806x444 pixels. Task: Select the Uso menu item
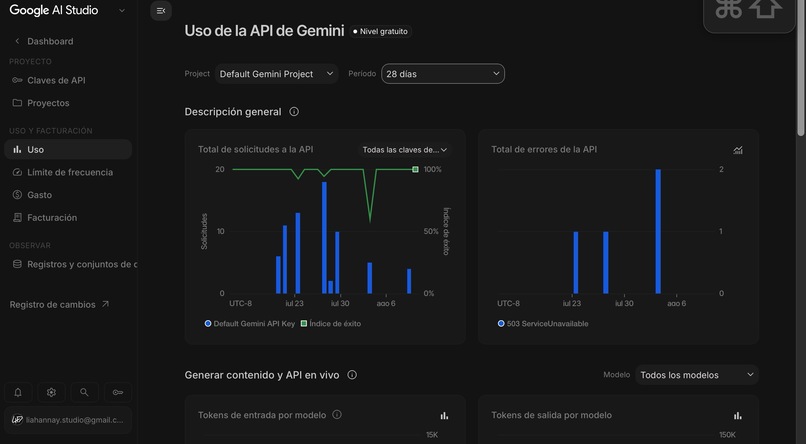[68, 150]
